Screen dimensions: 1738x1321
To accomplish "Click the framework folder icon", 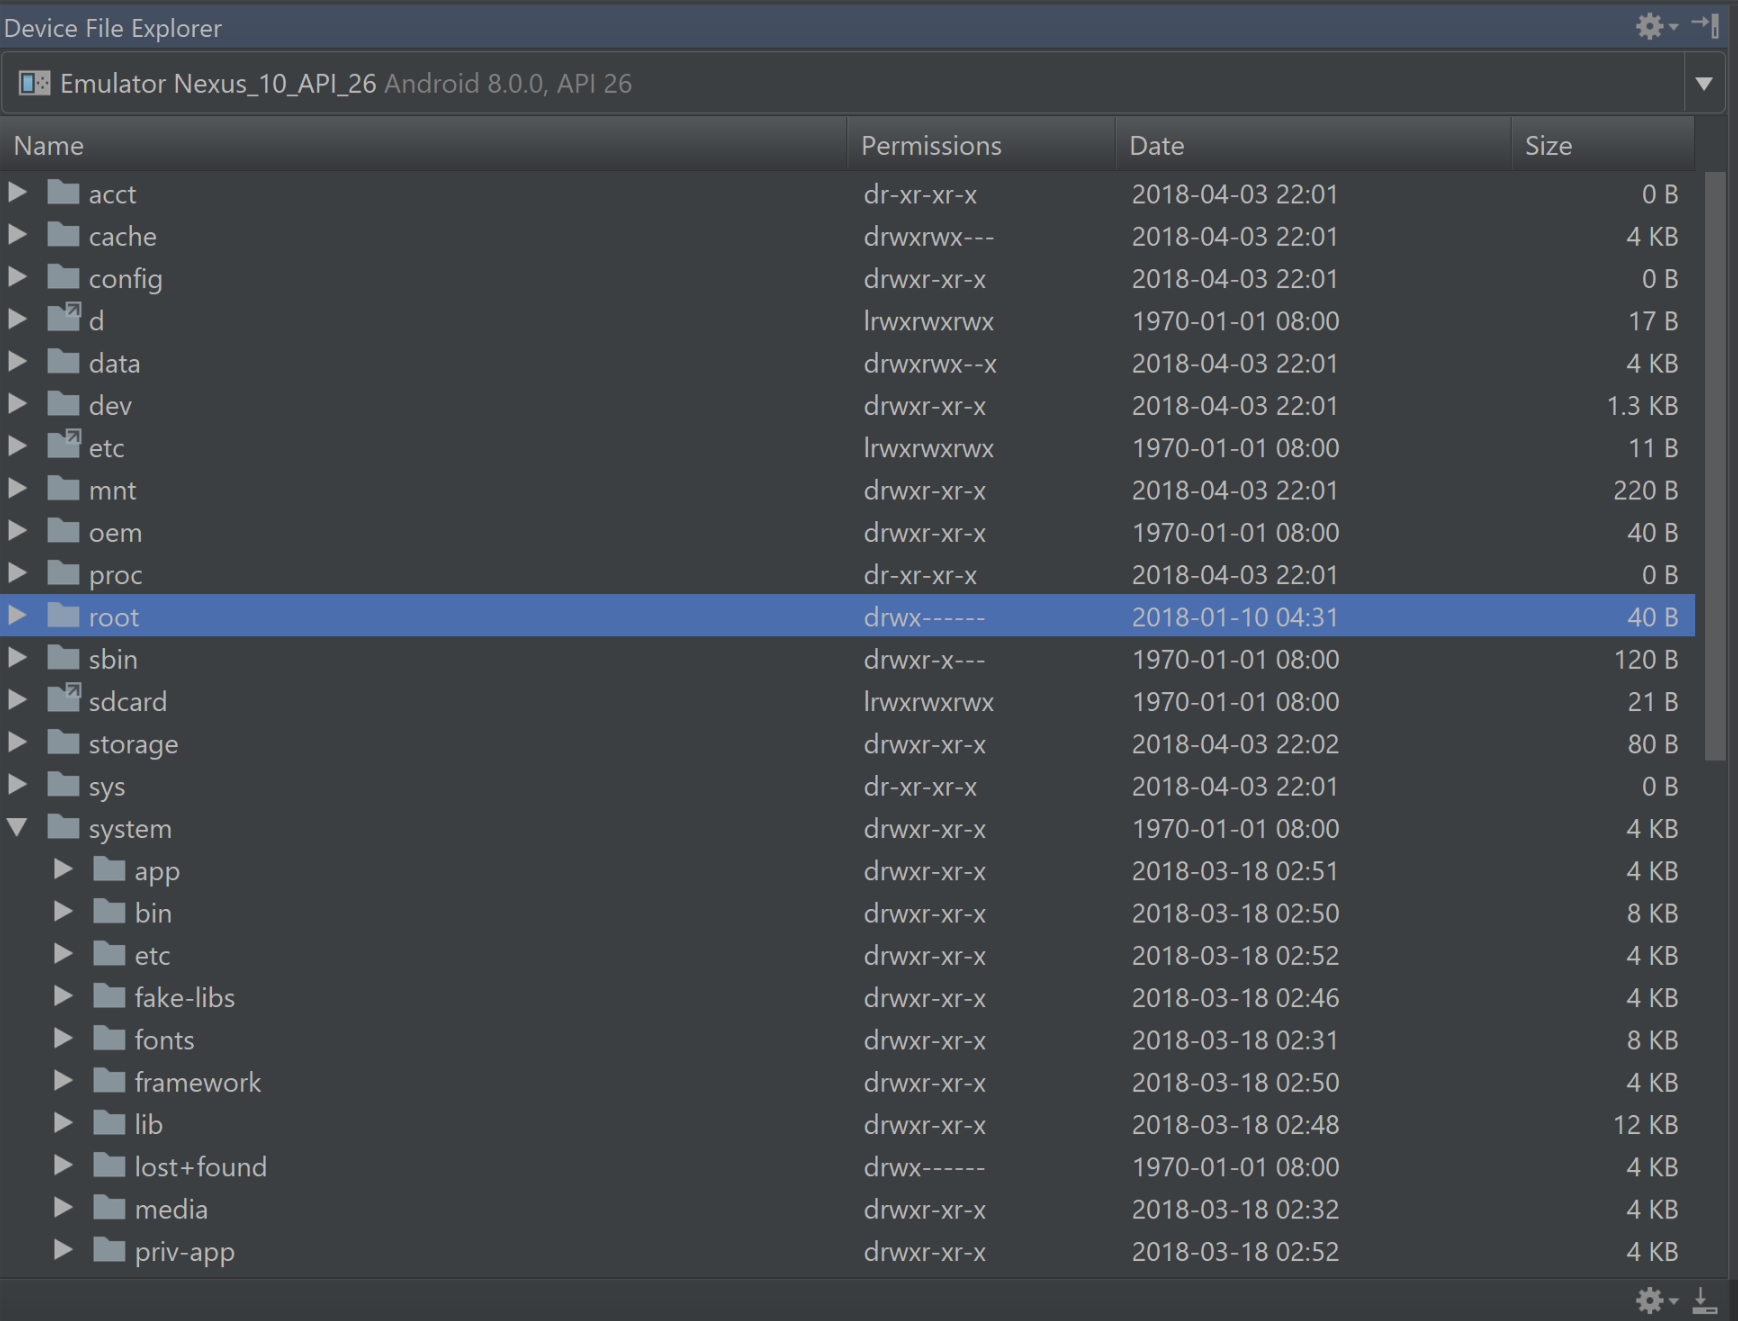I will (109, 1081).
